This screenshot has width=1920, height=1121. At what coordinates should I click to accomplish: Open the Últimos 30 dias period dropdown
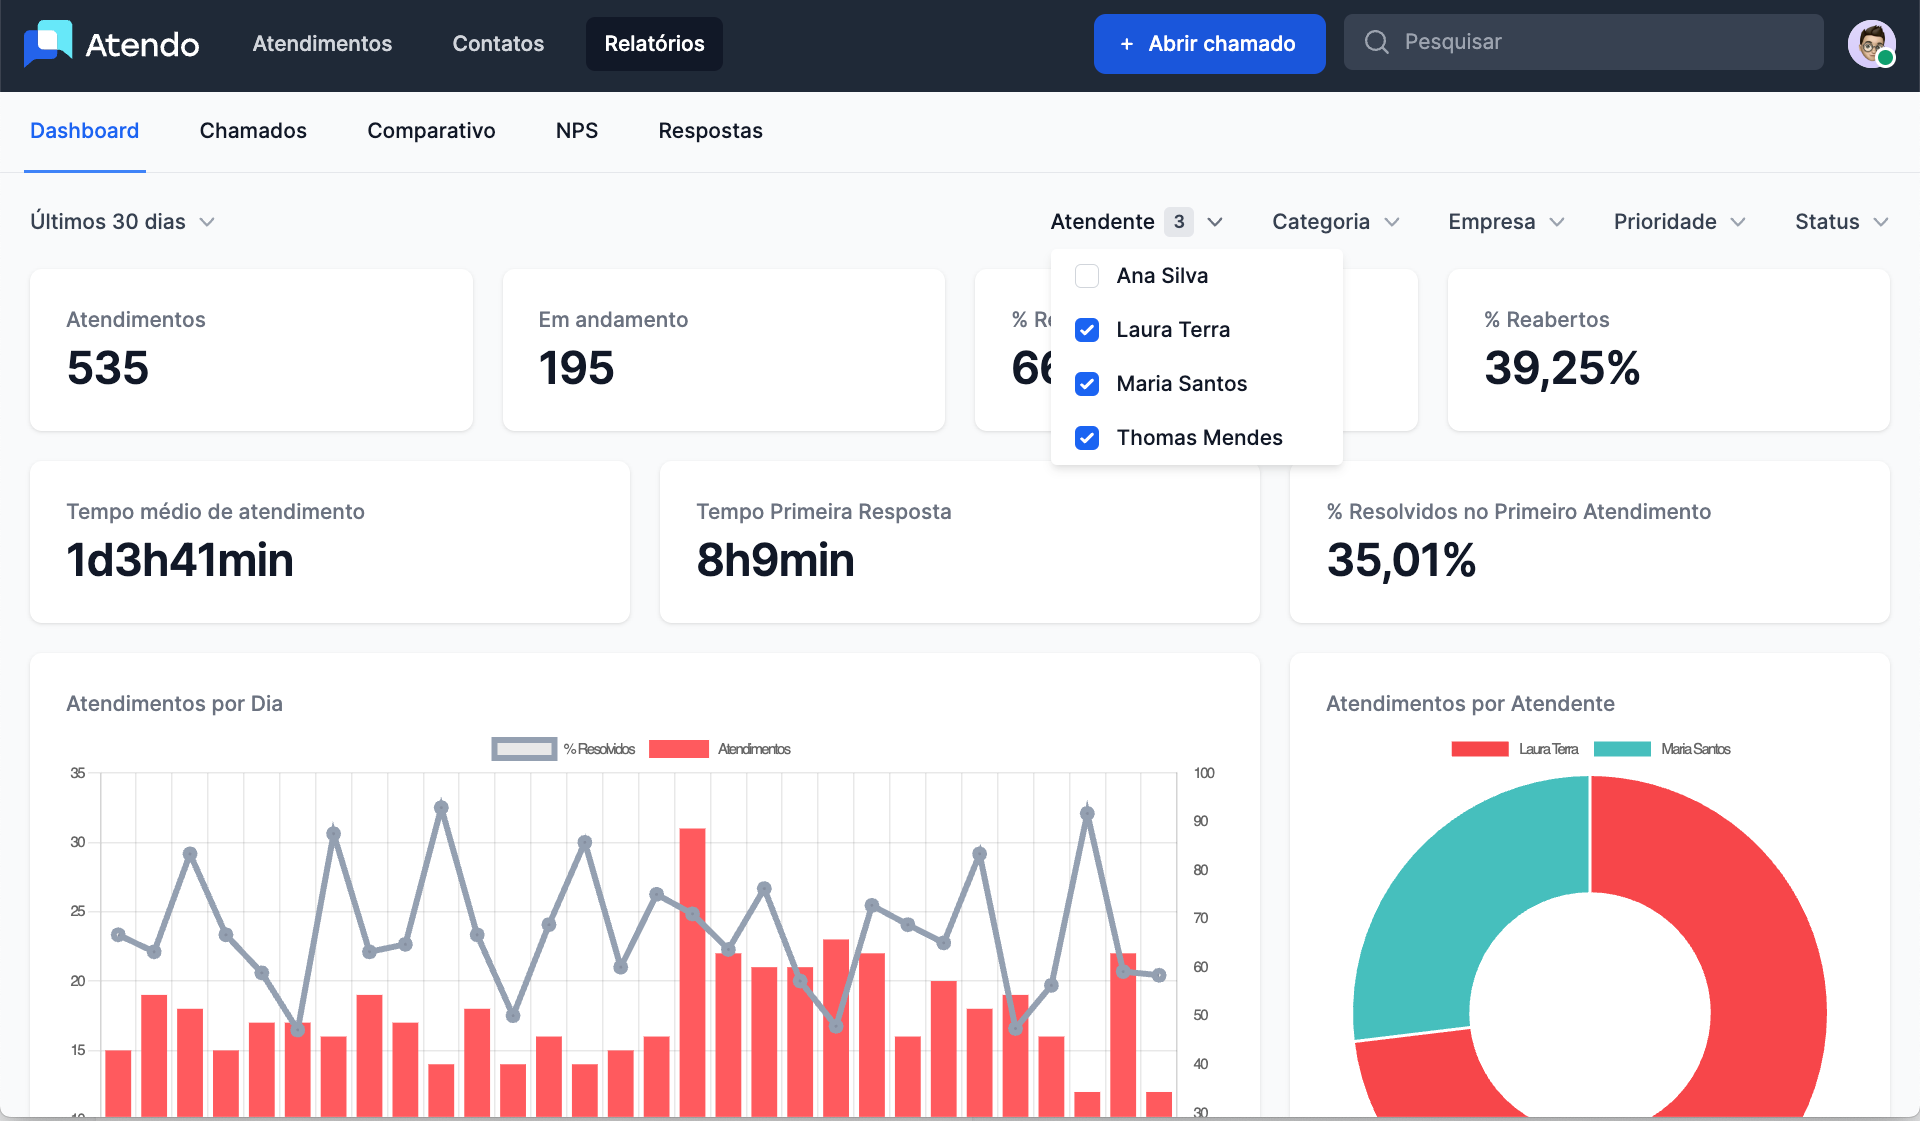coord(122,222)
